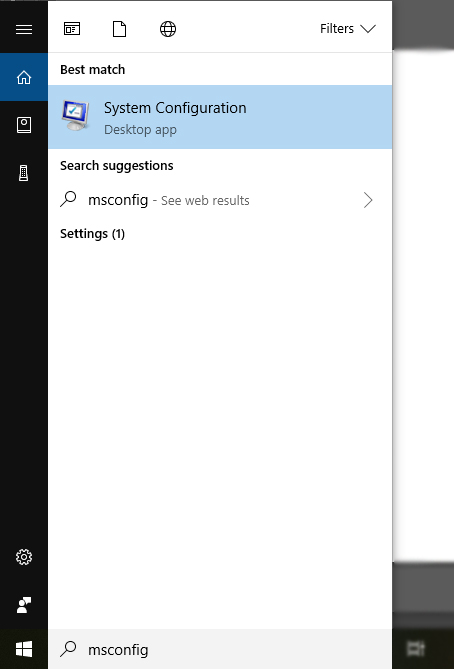This screenshot has height=669, width=454.
Task: Open the Devices icon in sidebar
Action: pyautogui.click(x=24, y=173)
